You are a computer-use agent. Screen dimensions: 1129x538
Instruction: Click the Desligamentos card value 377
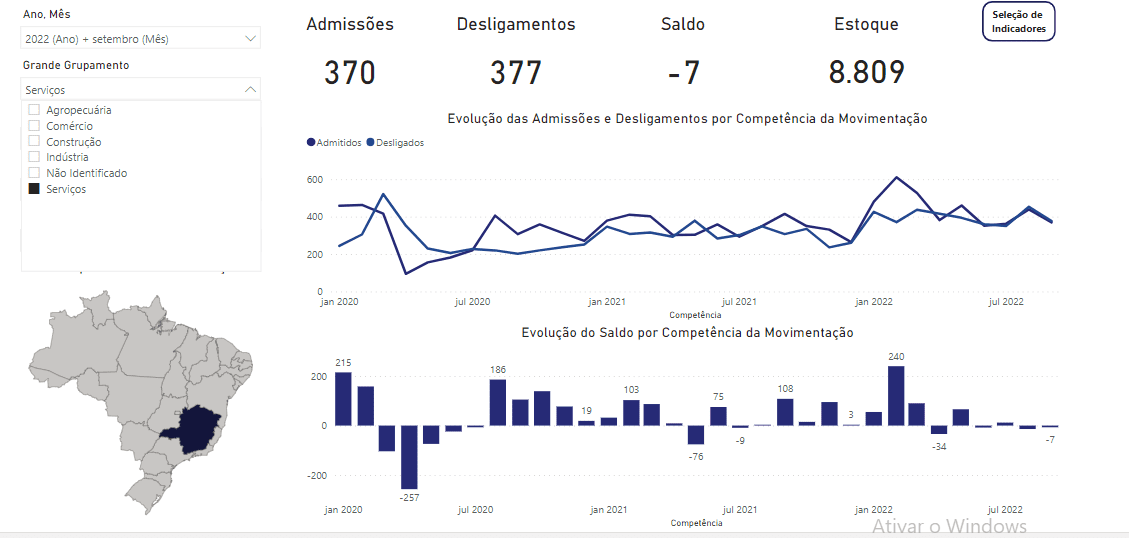(x=515, y=73)
